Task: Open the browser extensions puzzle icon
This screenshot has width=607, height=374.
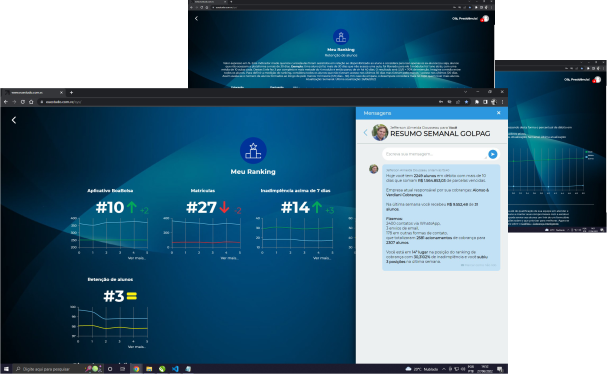Action: coord(477,102)
